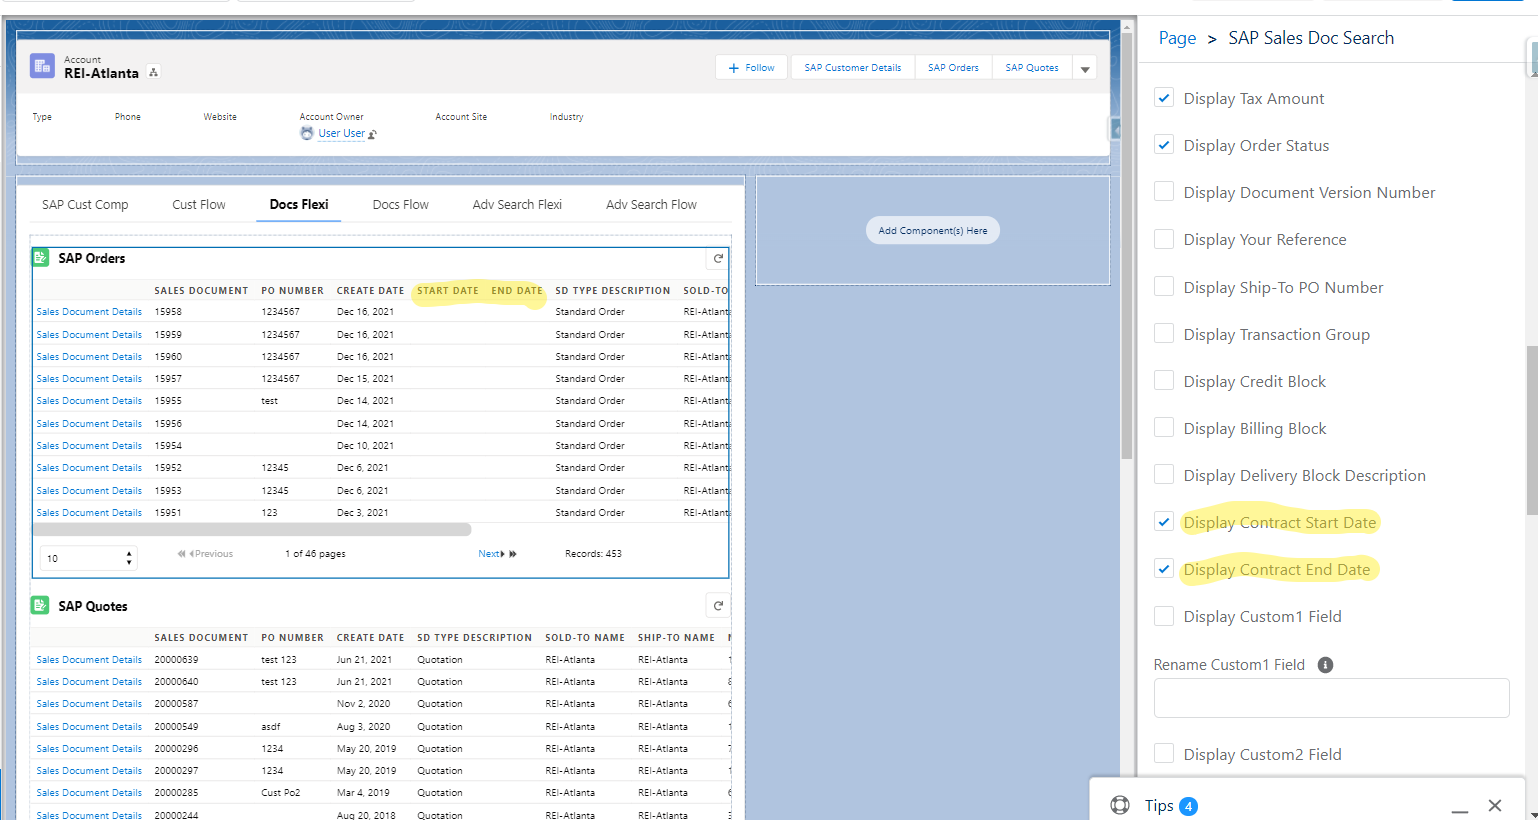1538x820 pixels.
Task: Open Adv Search Flexi tab
Action: [517, 205]
